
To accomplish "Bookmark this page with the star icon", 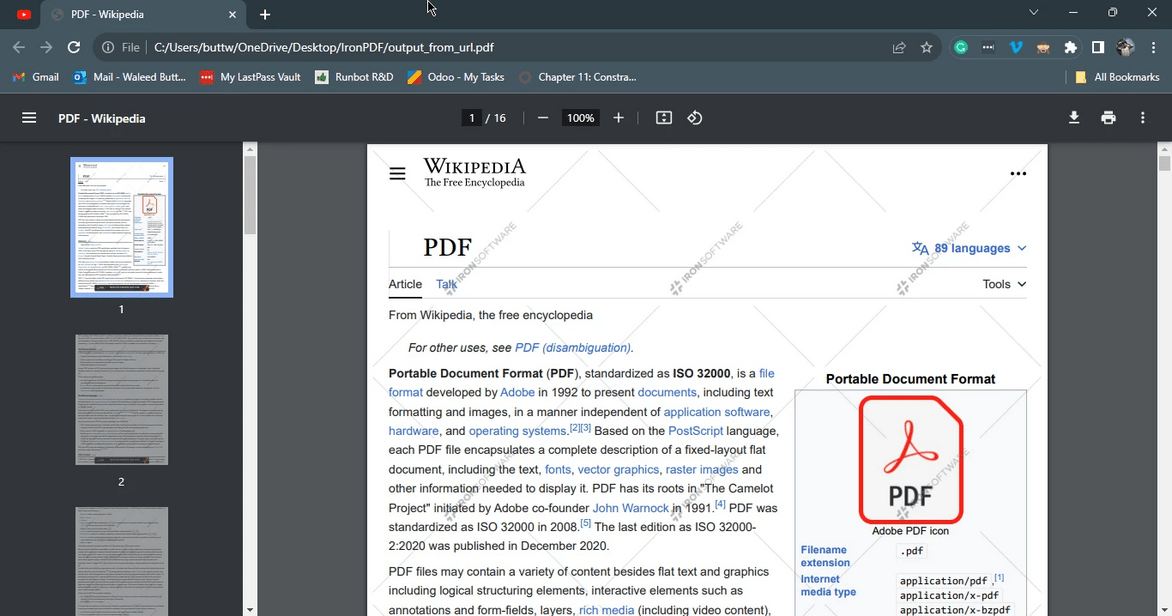I will [927, 47].
